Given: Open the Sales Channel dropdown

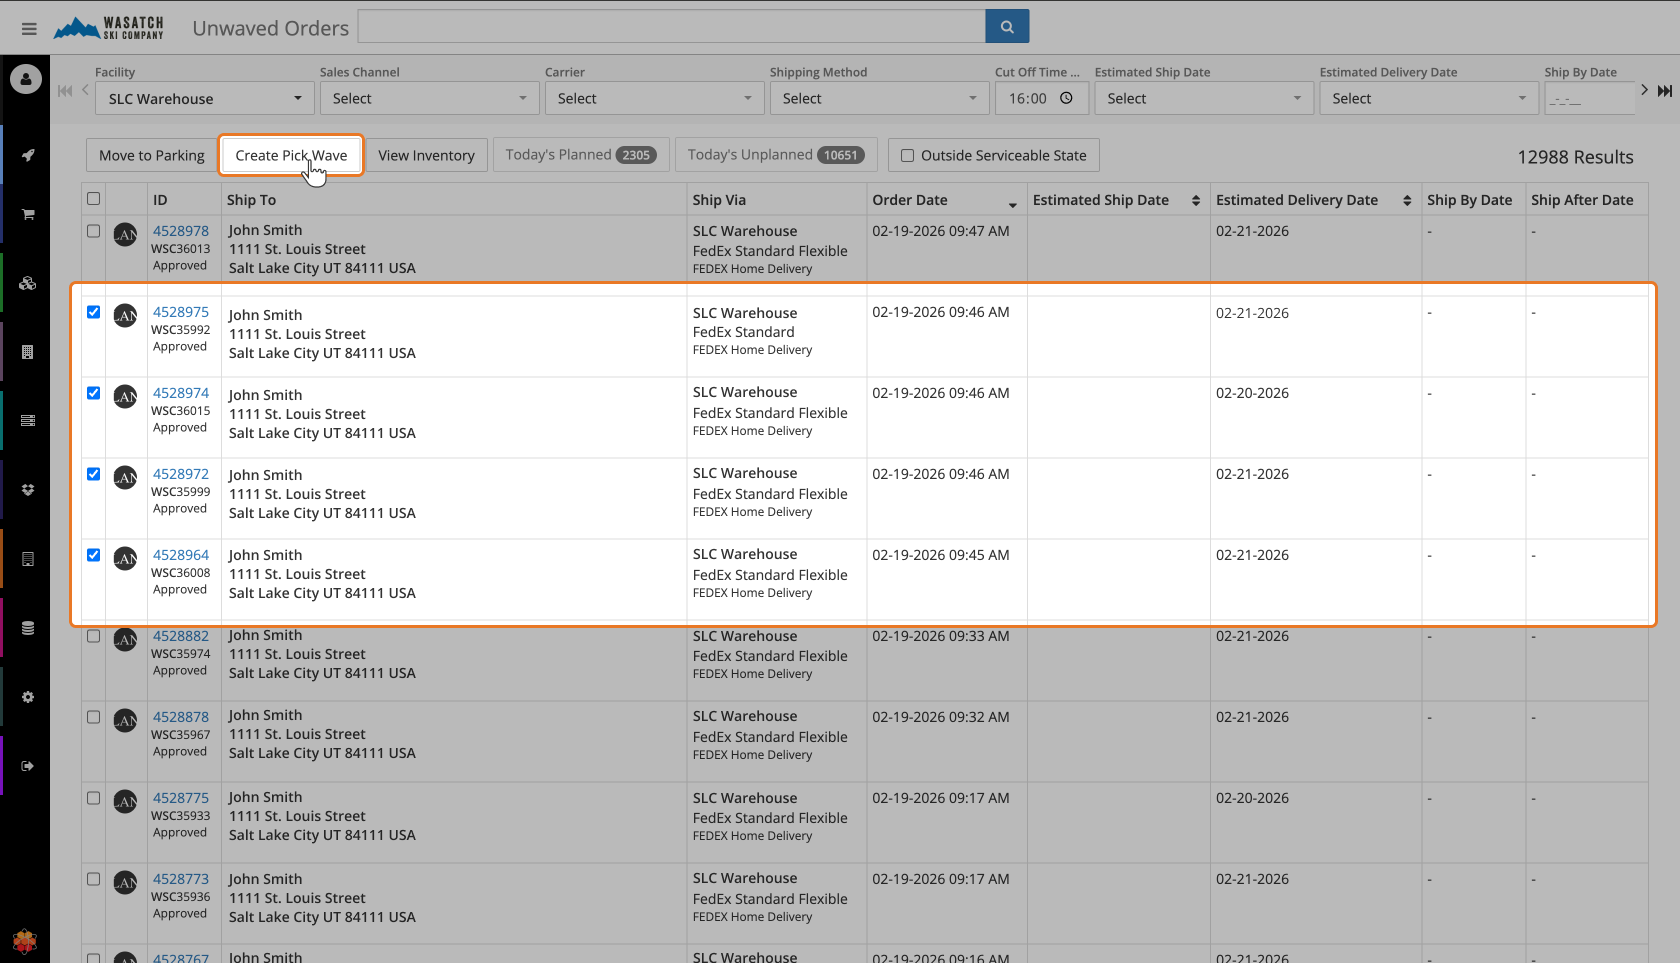Looking at the screenshot, I should [430, 98].
